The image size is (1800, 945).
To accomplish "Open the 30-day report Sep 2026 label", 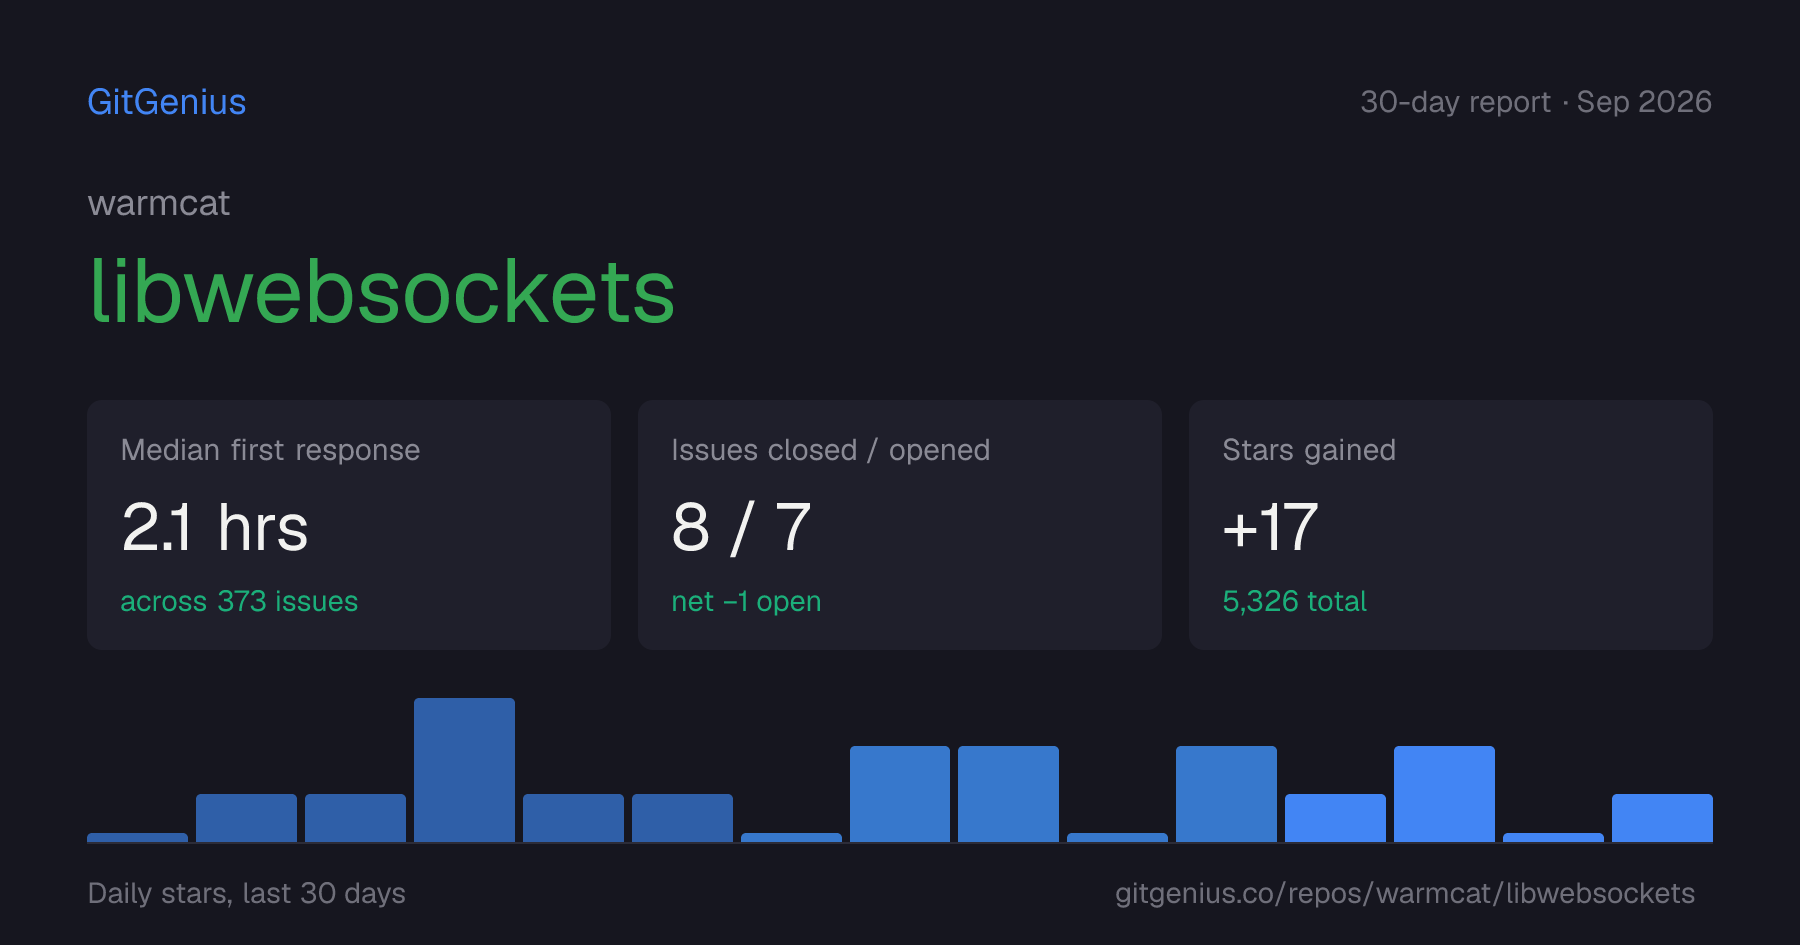I will (x=1536, y=102).
